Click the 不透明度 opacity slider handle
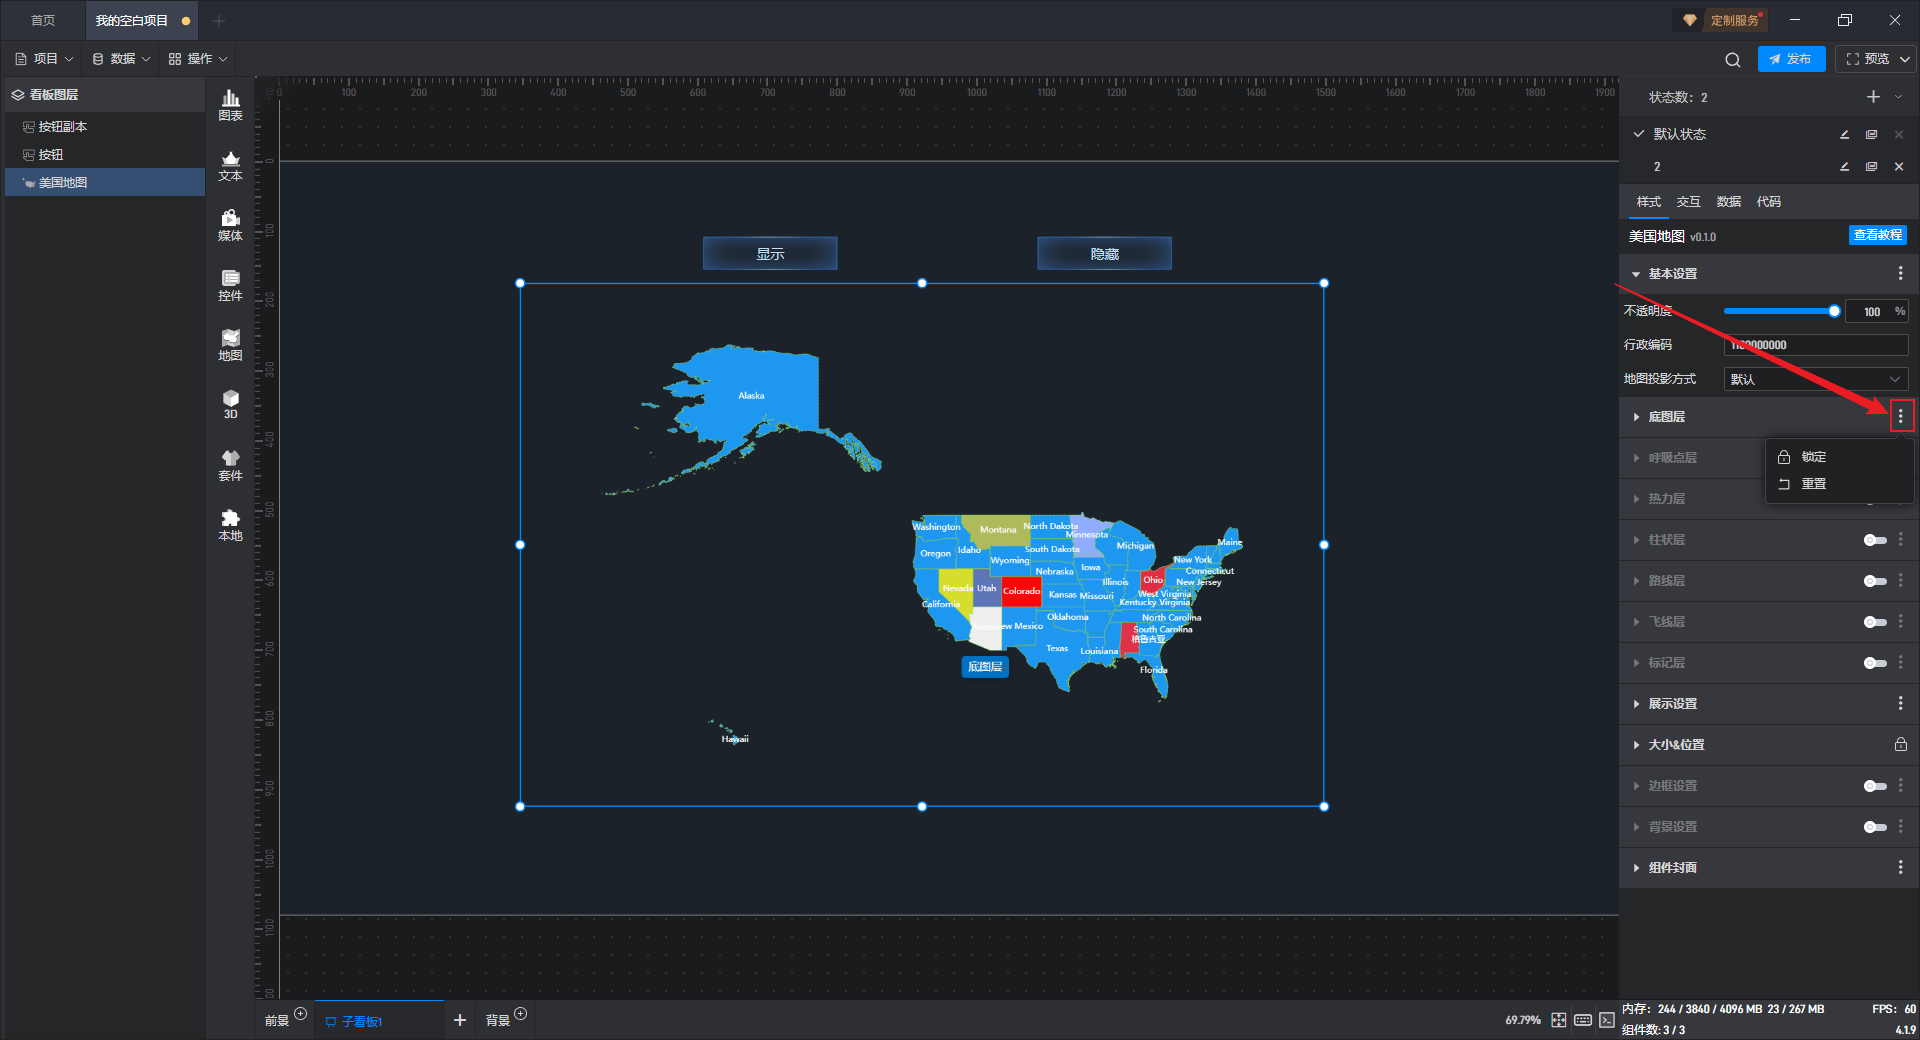The width and height of the screenshot is (1920, 1040). click(x=1834, y=311)
